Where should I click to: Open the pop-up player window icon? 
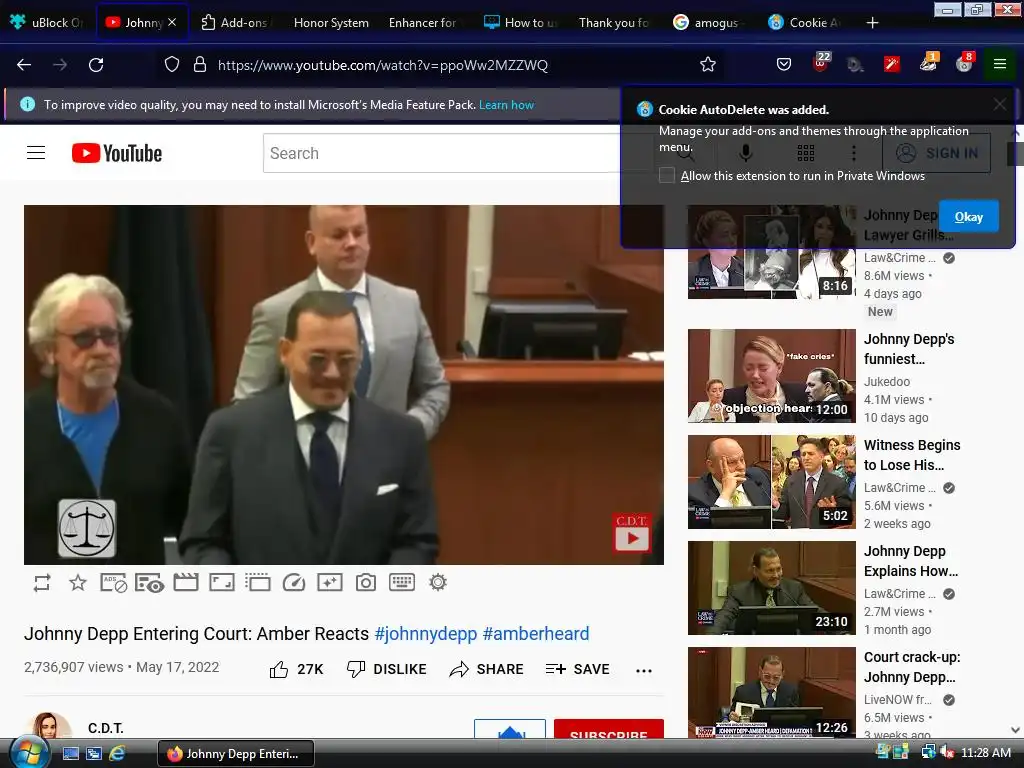257,583
